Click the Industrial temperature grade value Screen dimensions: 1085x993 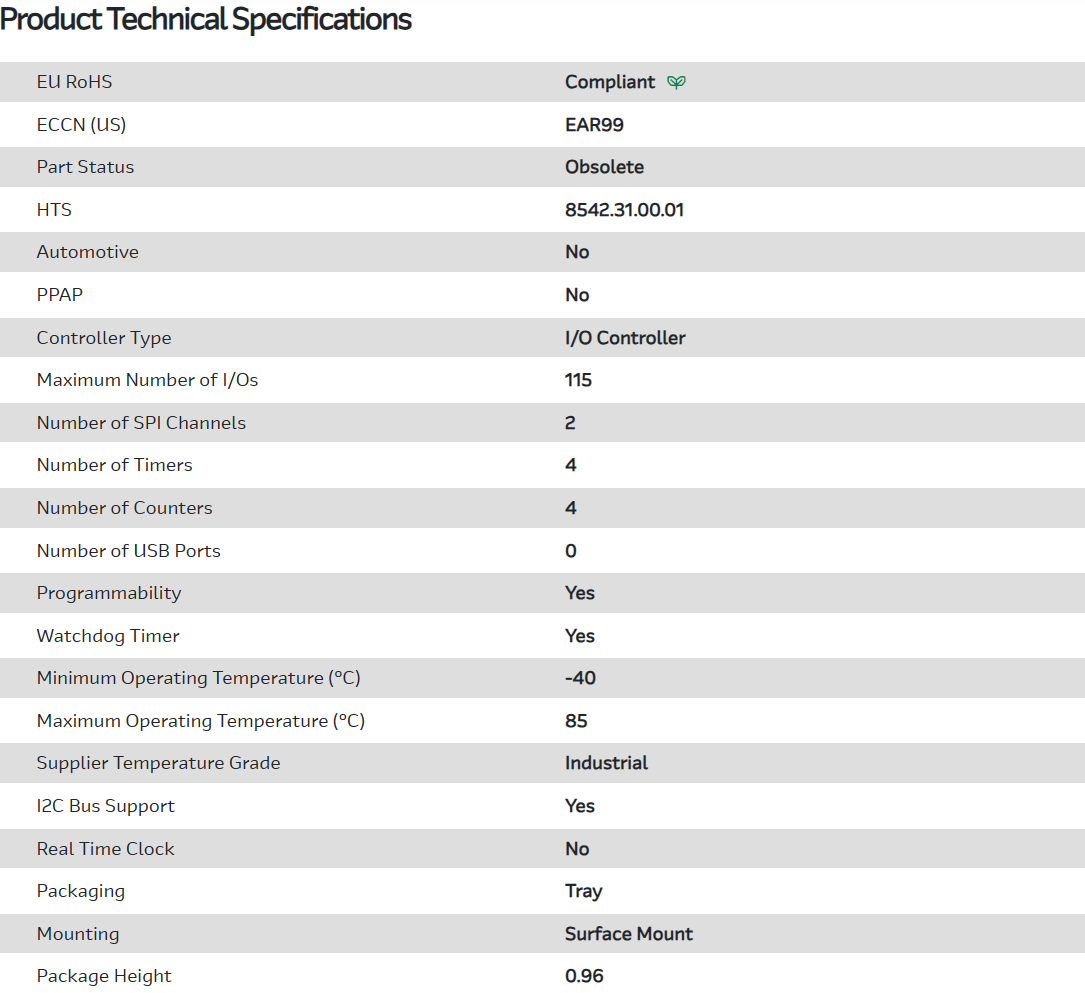[606, 763]
